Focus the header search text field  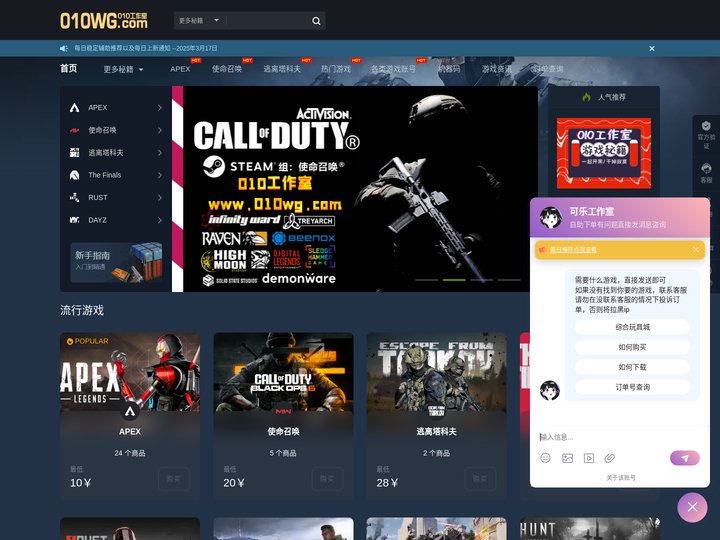(x=269, y=21)
